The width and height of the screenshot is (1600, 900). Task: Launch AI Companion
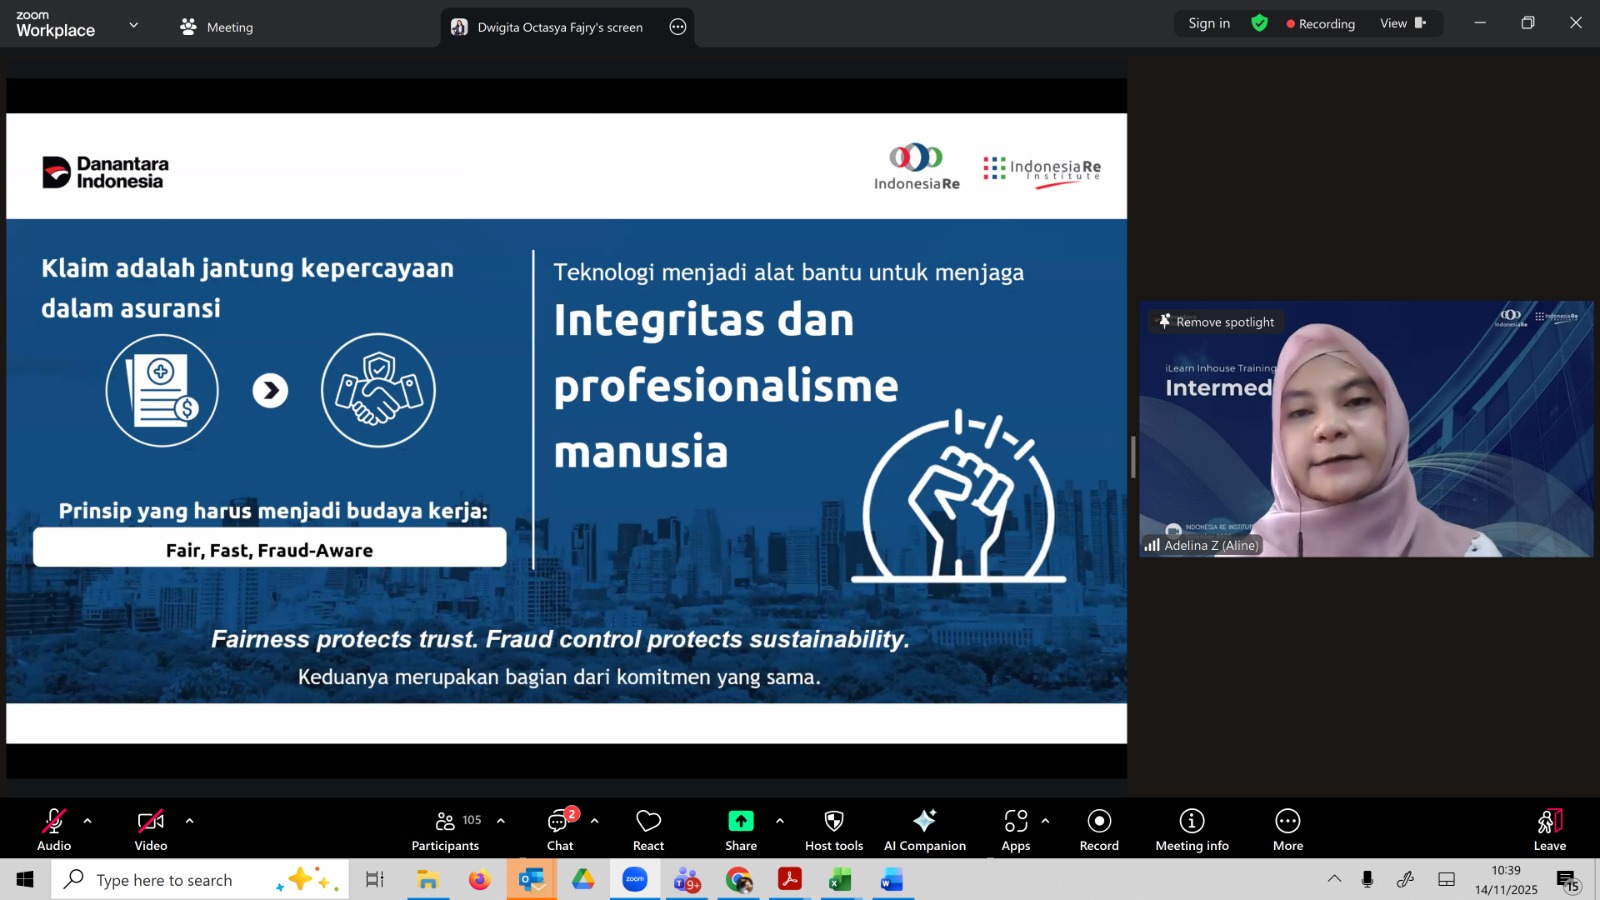point(924,830)
